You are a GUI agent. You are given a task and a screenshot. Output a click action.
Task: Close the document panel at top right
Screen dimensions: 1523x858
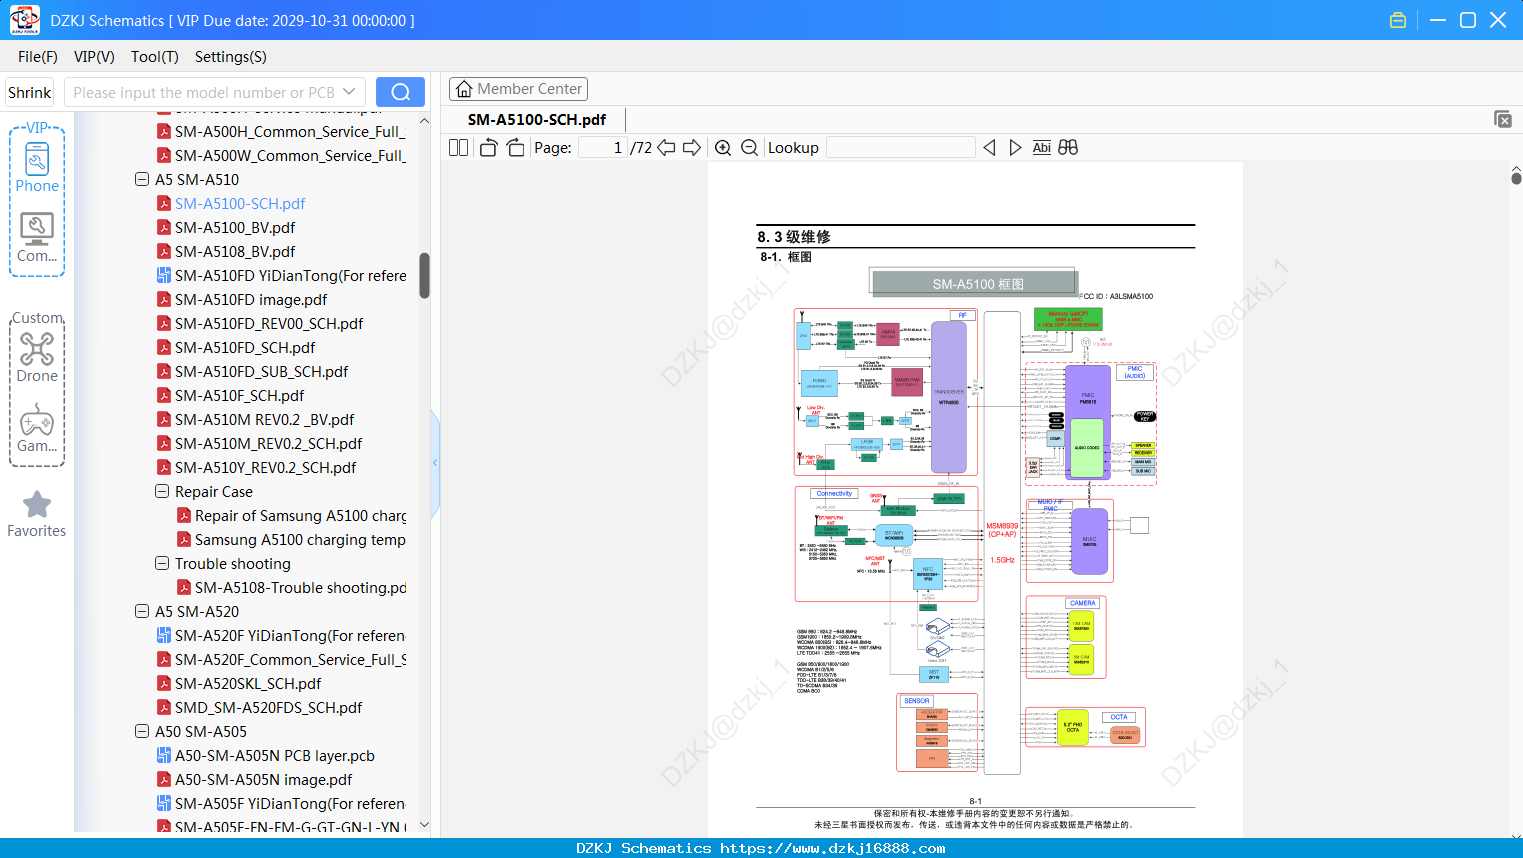click(x=1502, y=119)
